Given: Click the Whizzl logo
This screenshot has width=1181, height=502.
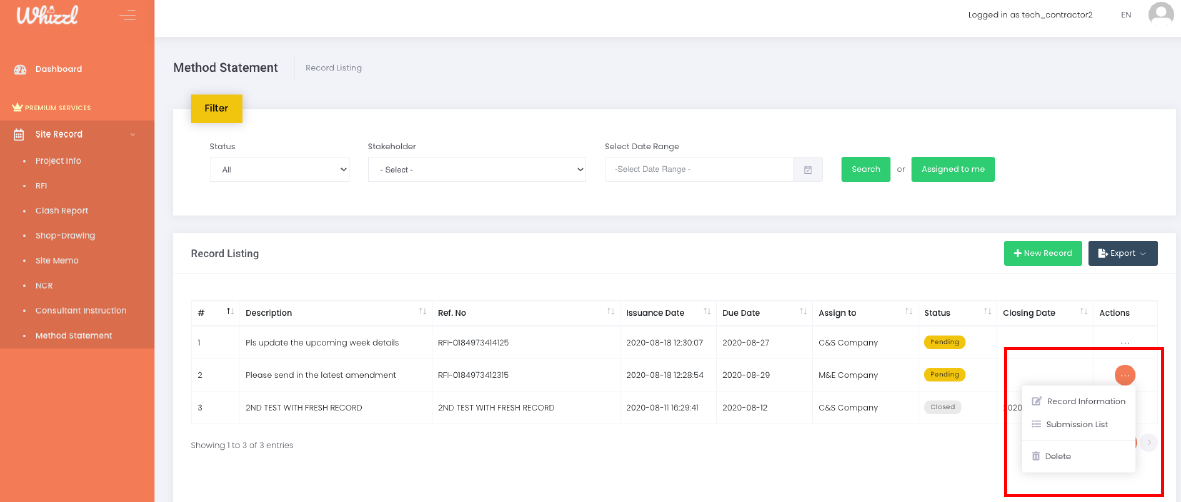Looking at the screenshot, I should 47,16.
